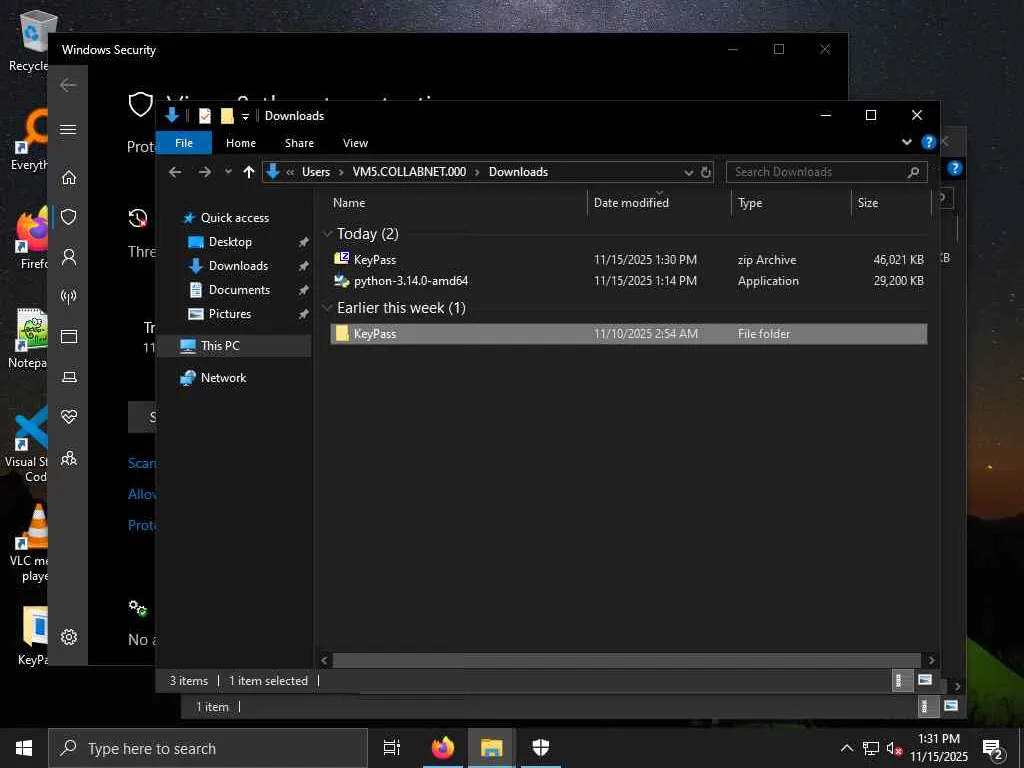Navigate forward in Downloads Explorer window
The height and width of the screenshot is (768, 1024).
pos(204,172)
